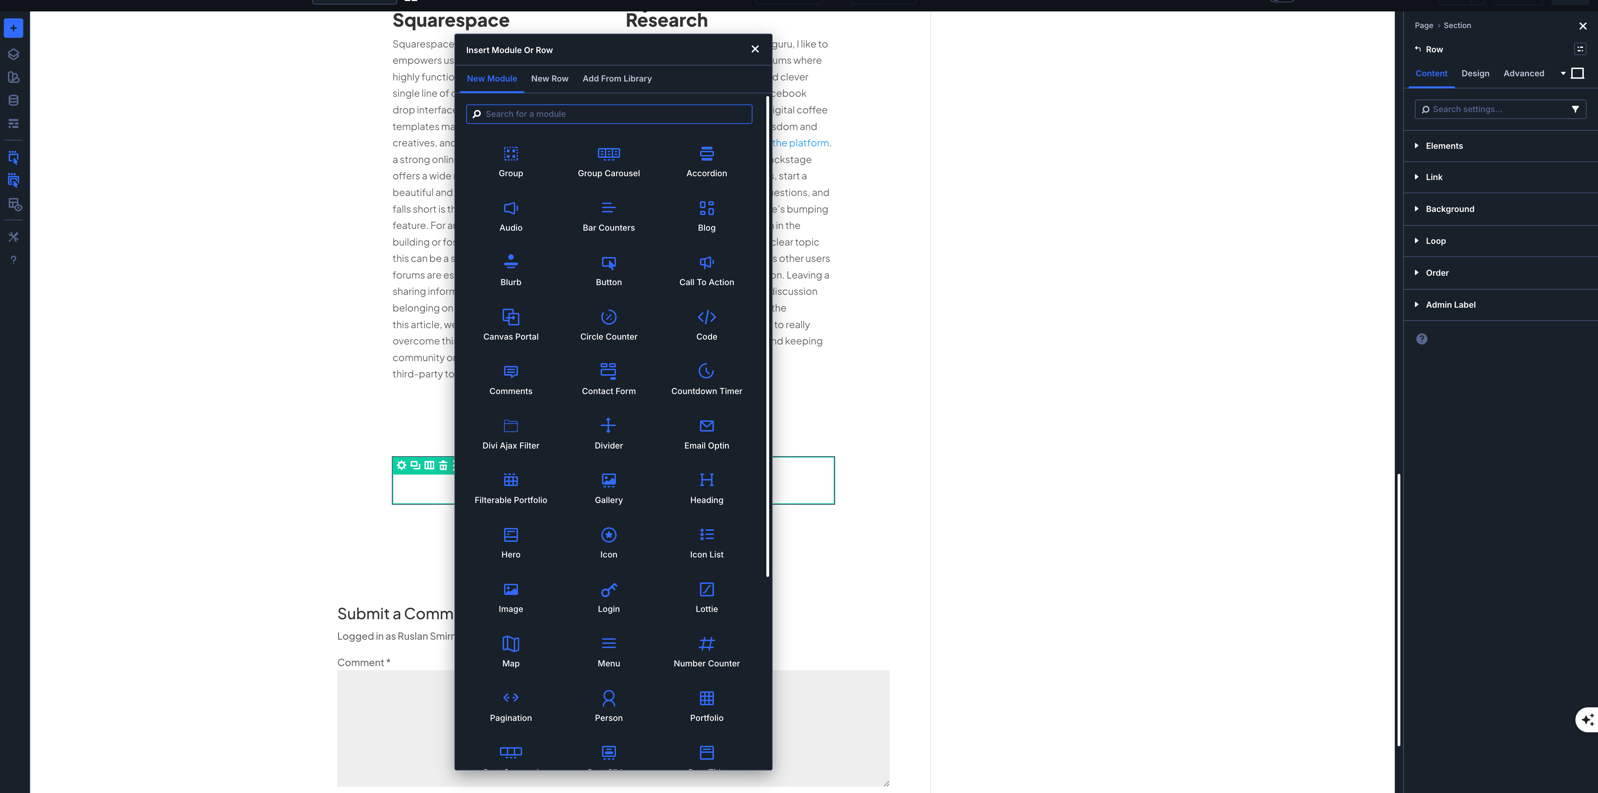Open the responsive view dropdown arrow
The width and height of the screenshot is (1598, 793).
pos(1563,73)
